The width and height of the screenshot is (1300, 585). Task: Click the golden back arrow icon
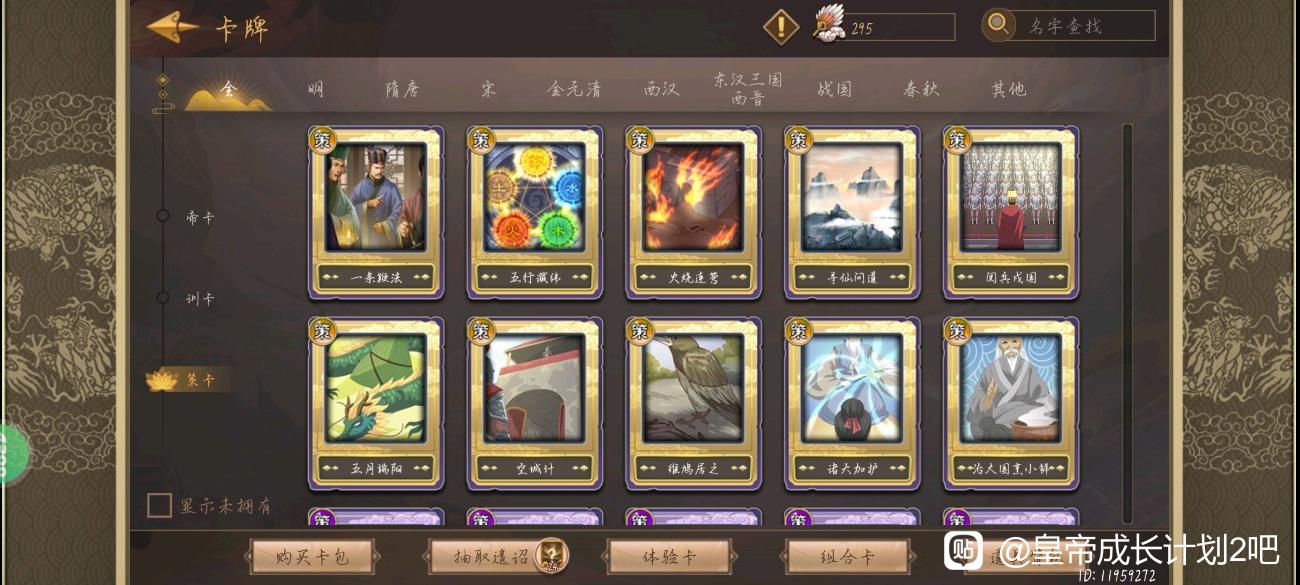(x=172, y=27)
